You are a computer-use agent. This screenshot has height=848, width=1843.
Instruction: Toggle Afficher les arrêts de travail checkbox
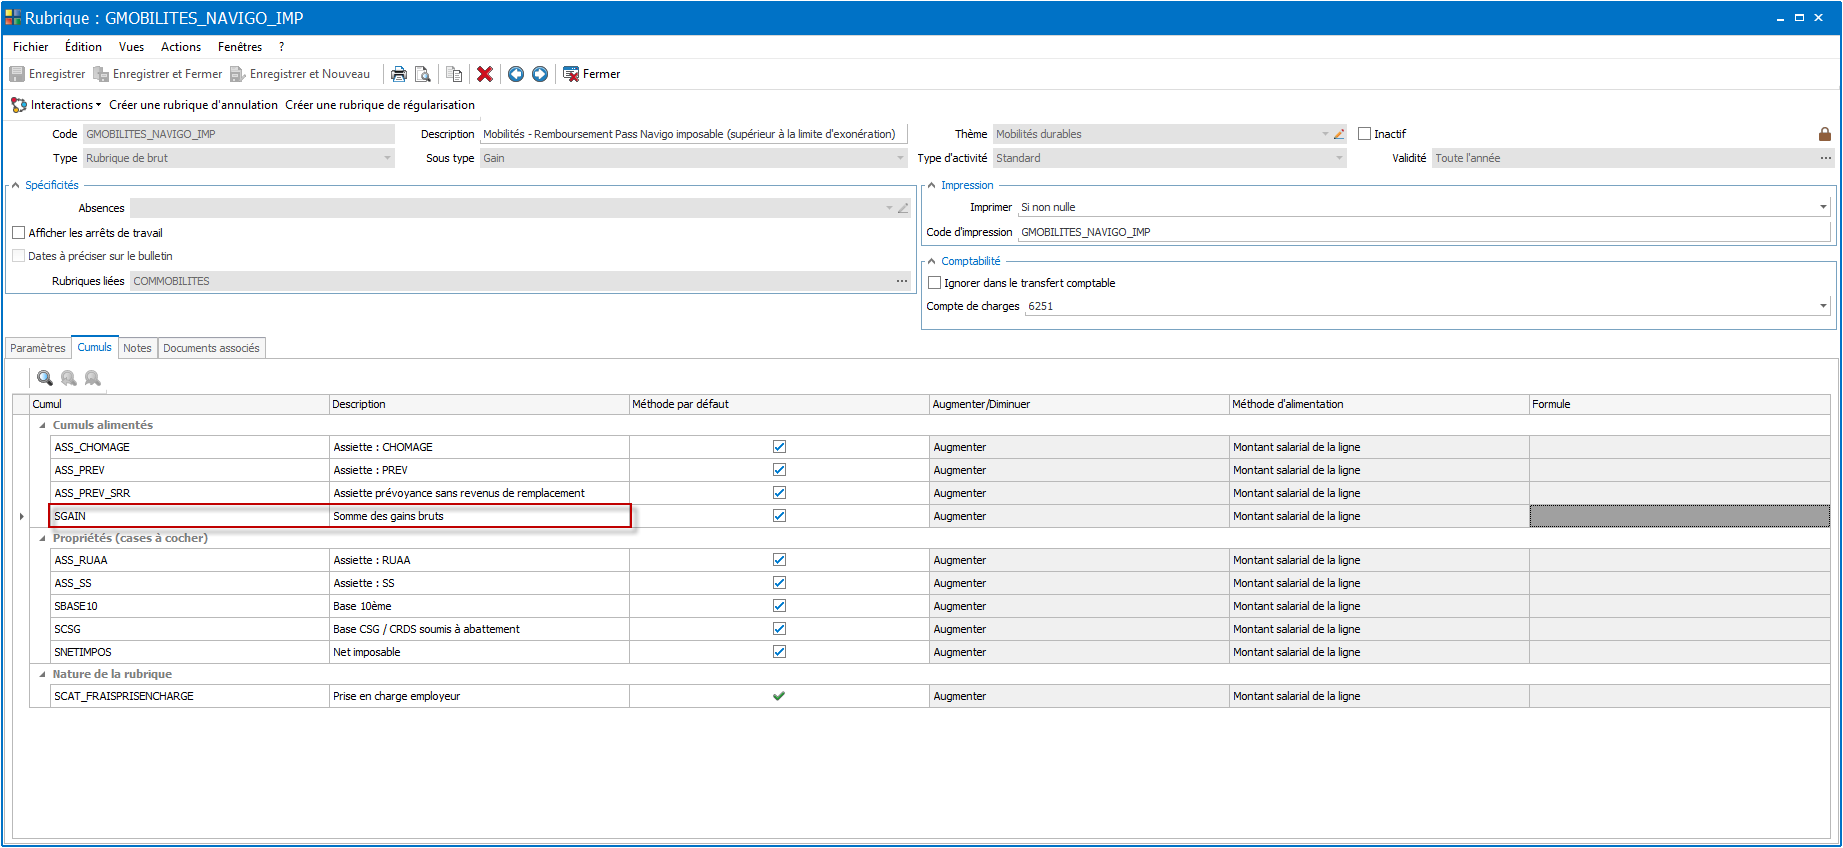pyautogui.click(x=18, y=233)
